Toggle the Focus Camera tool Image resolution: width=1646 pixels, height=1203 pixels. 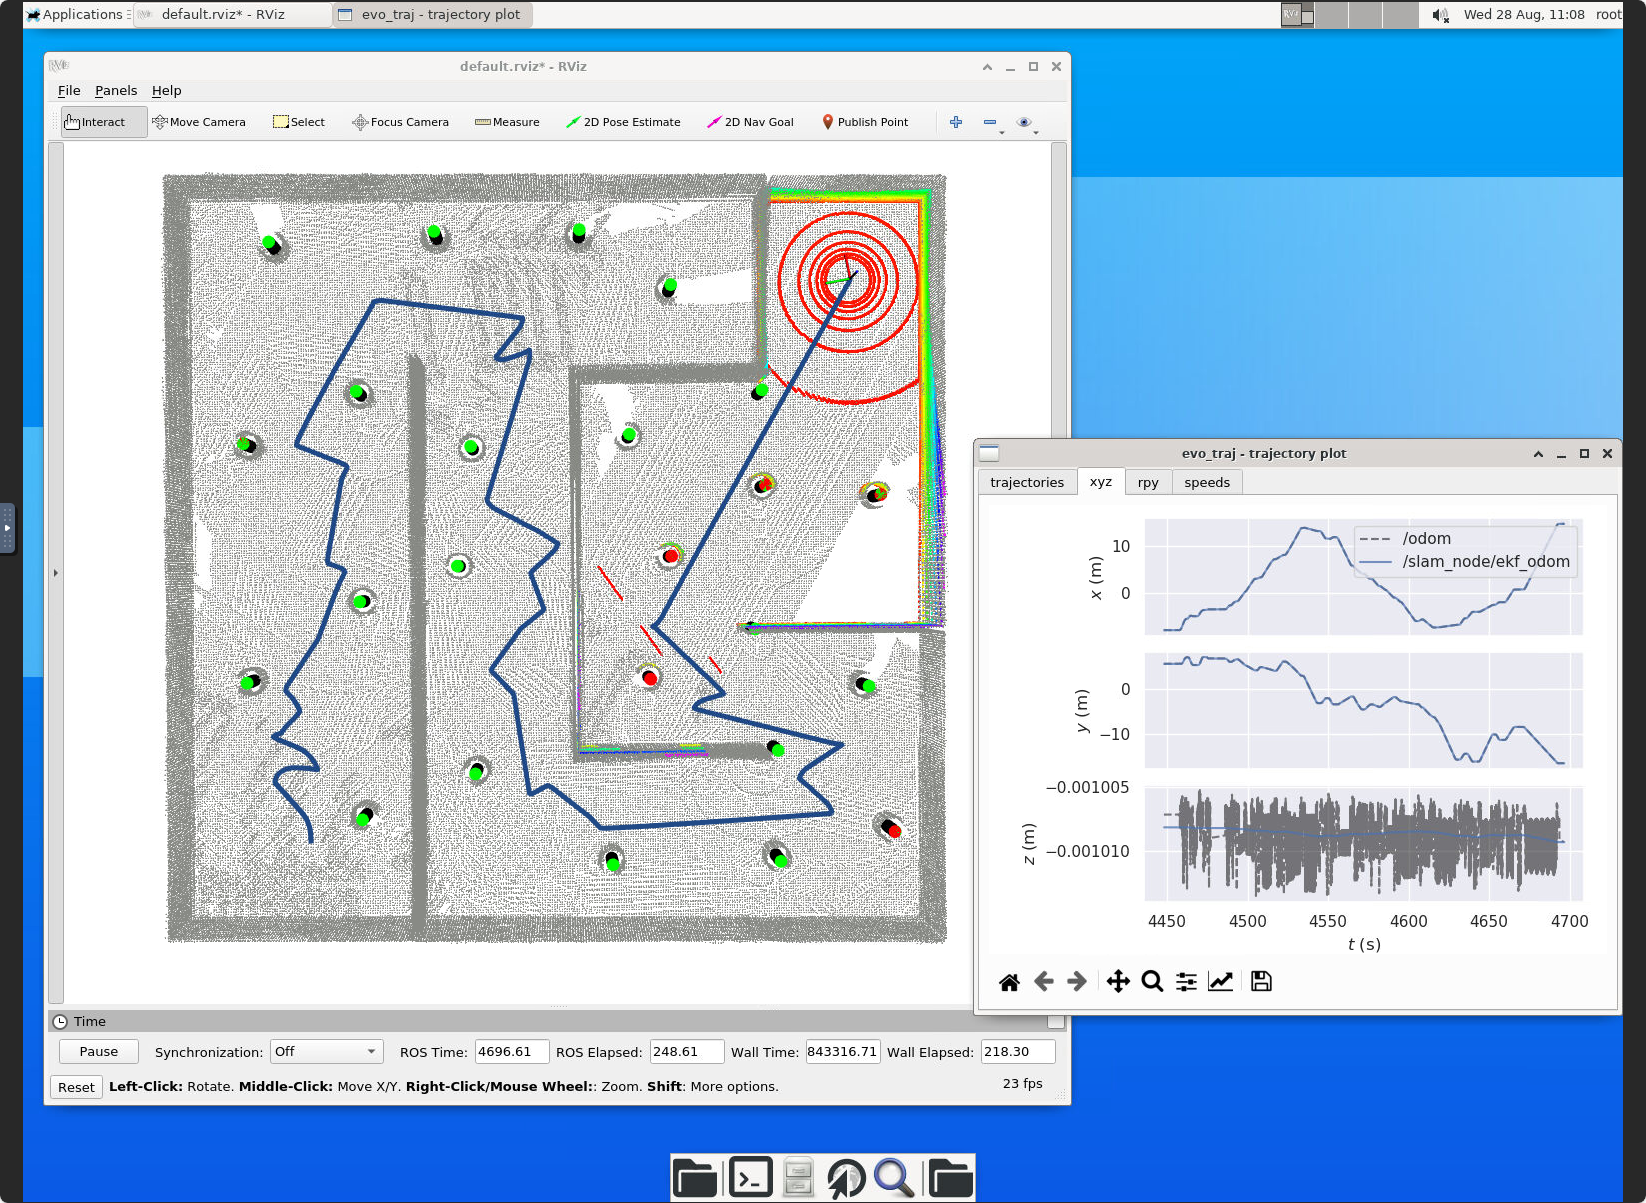(x=400, y=122)
